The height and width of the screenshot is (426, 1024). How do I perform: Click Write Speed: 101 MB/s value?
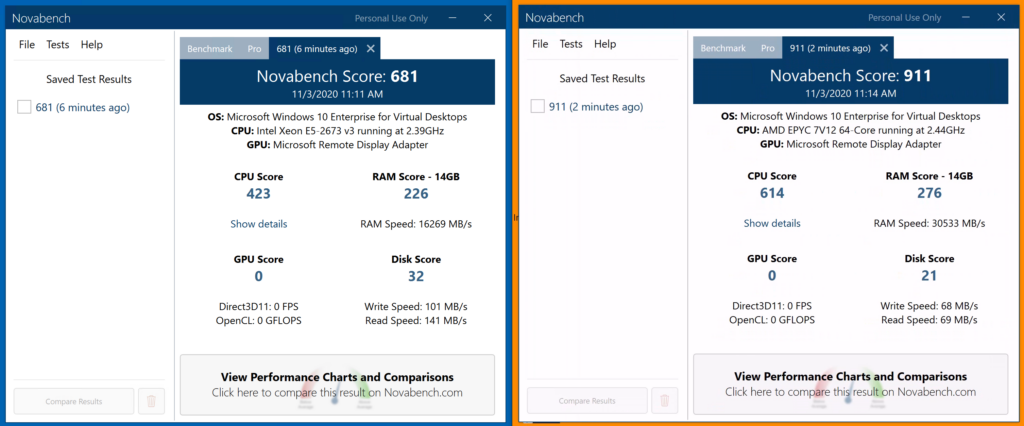click(416, 306)
